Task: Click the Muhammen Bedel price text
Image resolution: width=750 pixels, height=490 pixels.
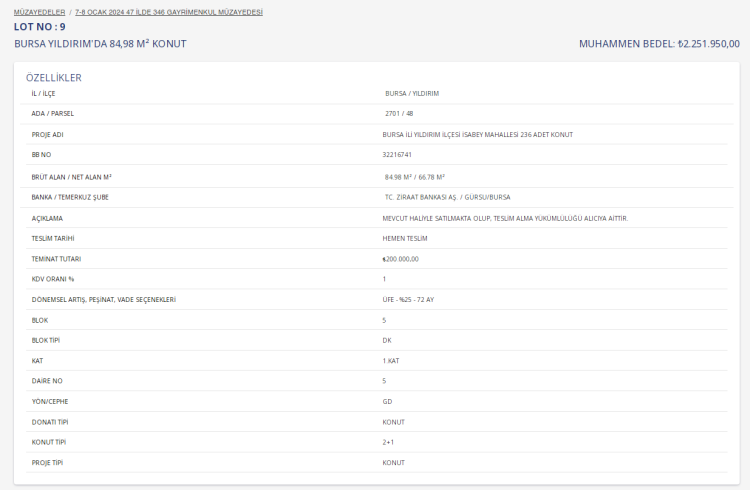Action: click(659, 44)
